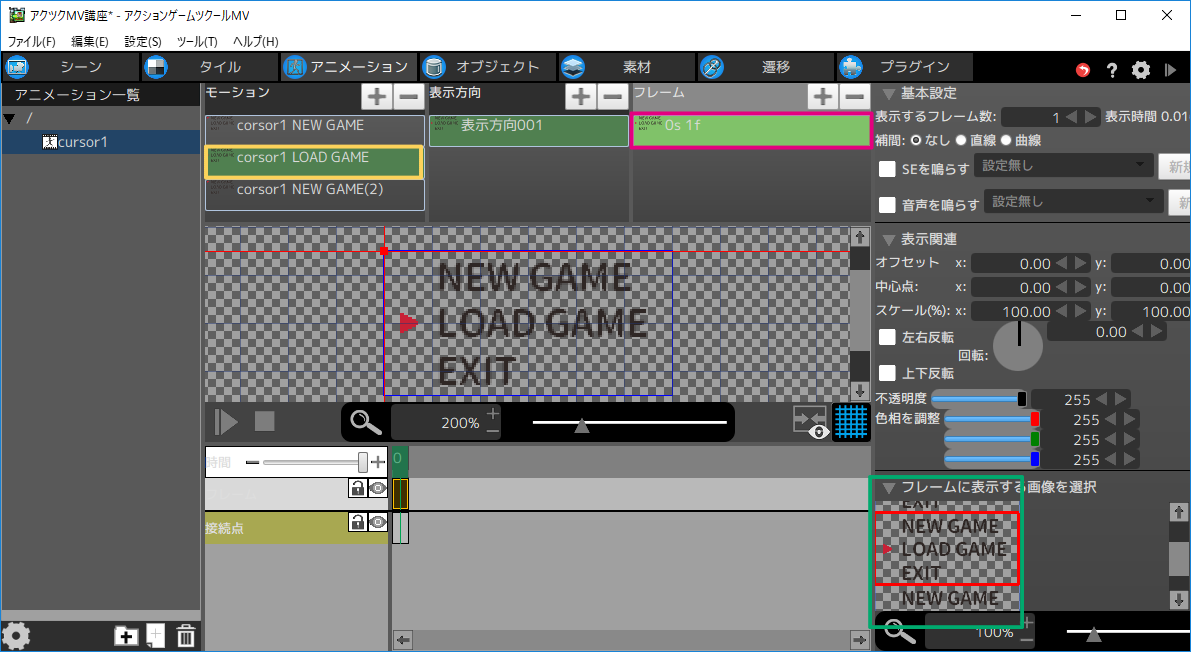Click the plus button to add motion
This screenshot has width=1191, height=652.
tap(376, 96)
